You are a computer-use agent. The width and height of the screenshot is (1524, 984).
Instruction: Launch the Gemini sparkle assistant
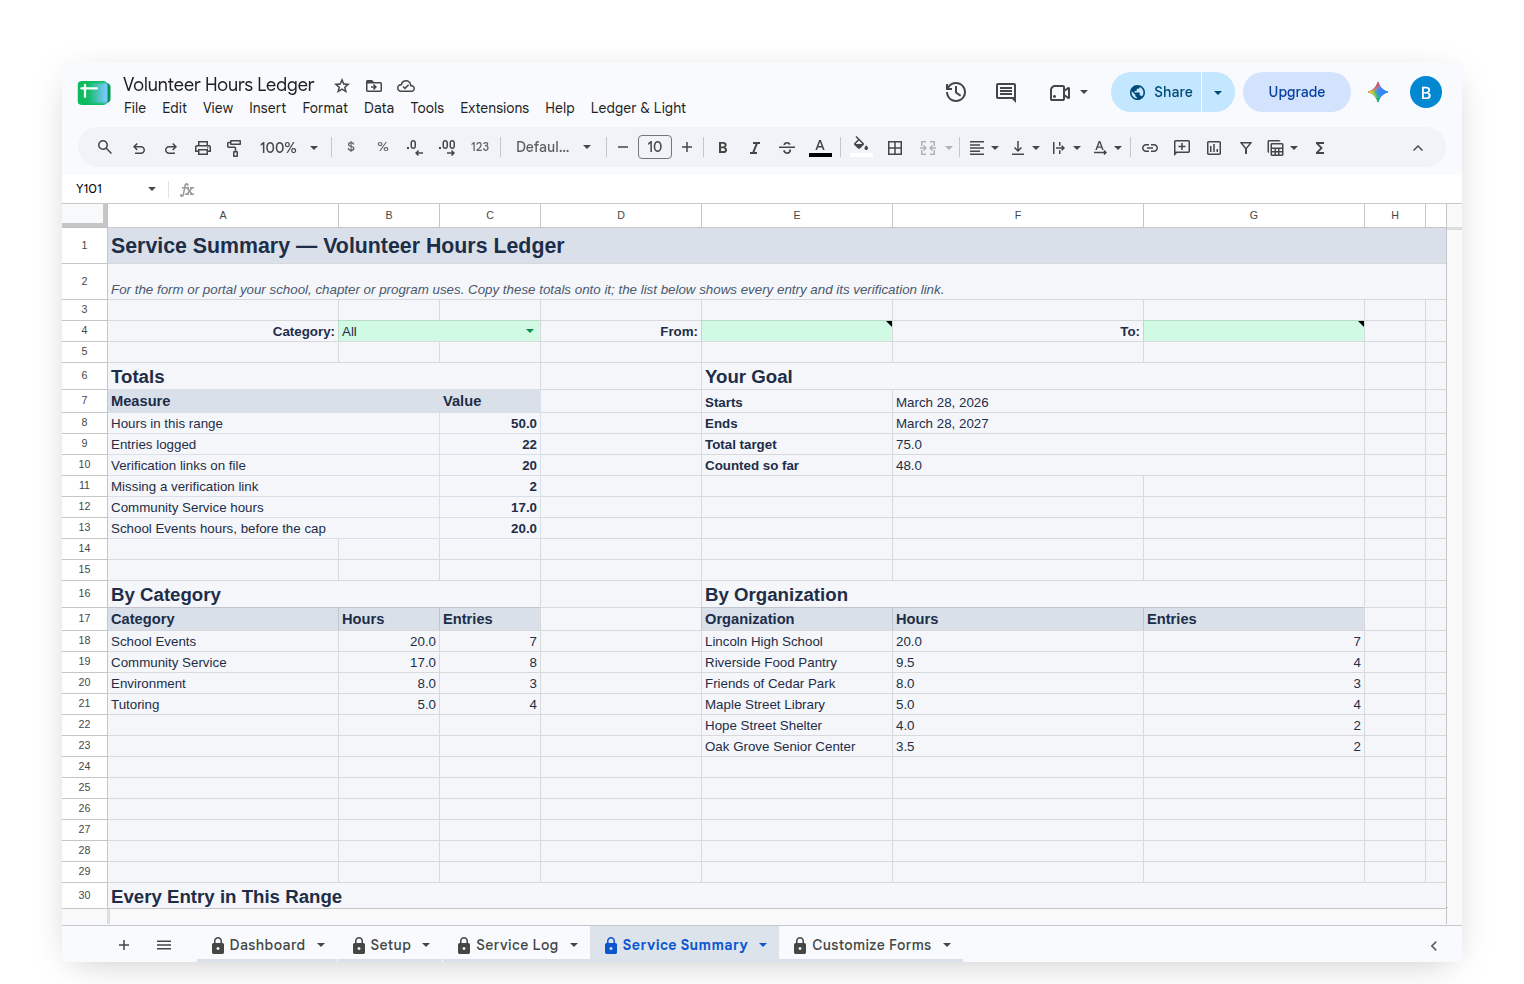pos(1378,92)
